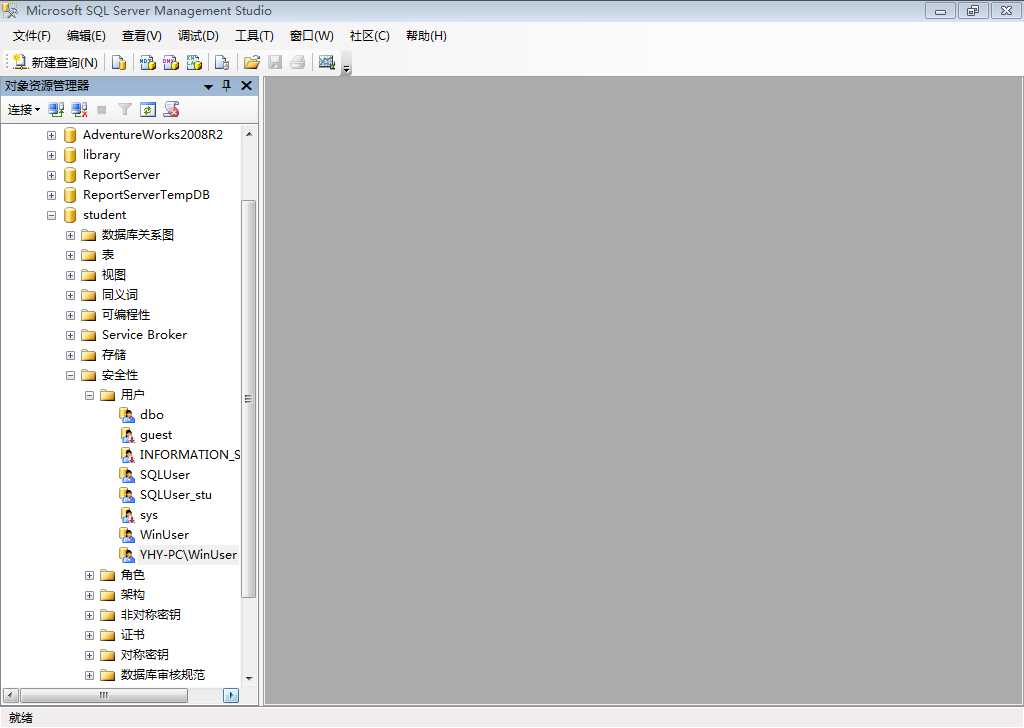The image size is (1024, 728).
Task: Expand the ReportServer database node
Action: [52, 176]
